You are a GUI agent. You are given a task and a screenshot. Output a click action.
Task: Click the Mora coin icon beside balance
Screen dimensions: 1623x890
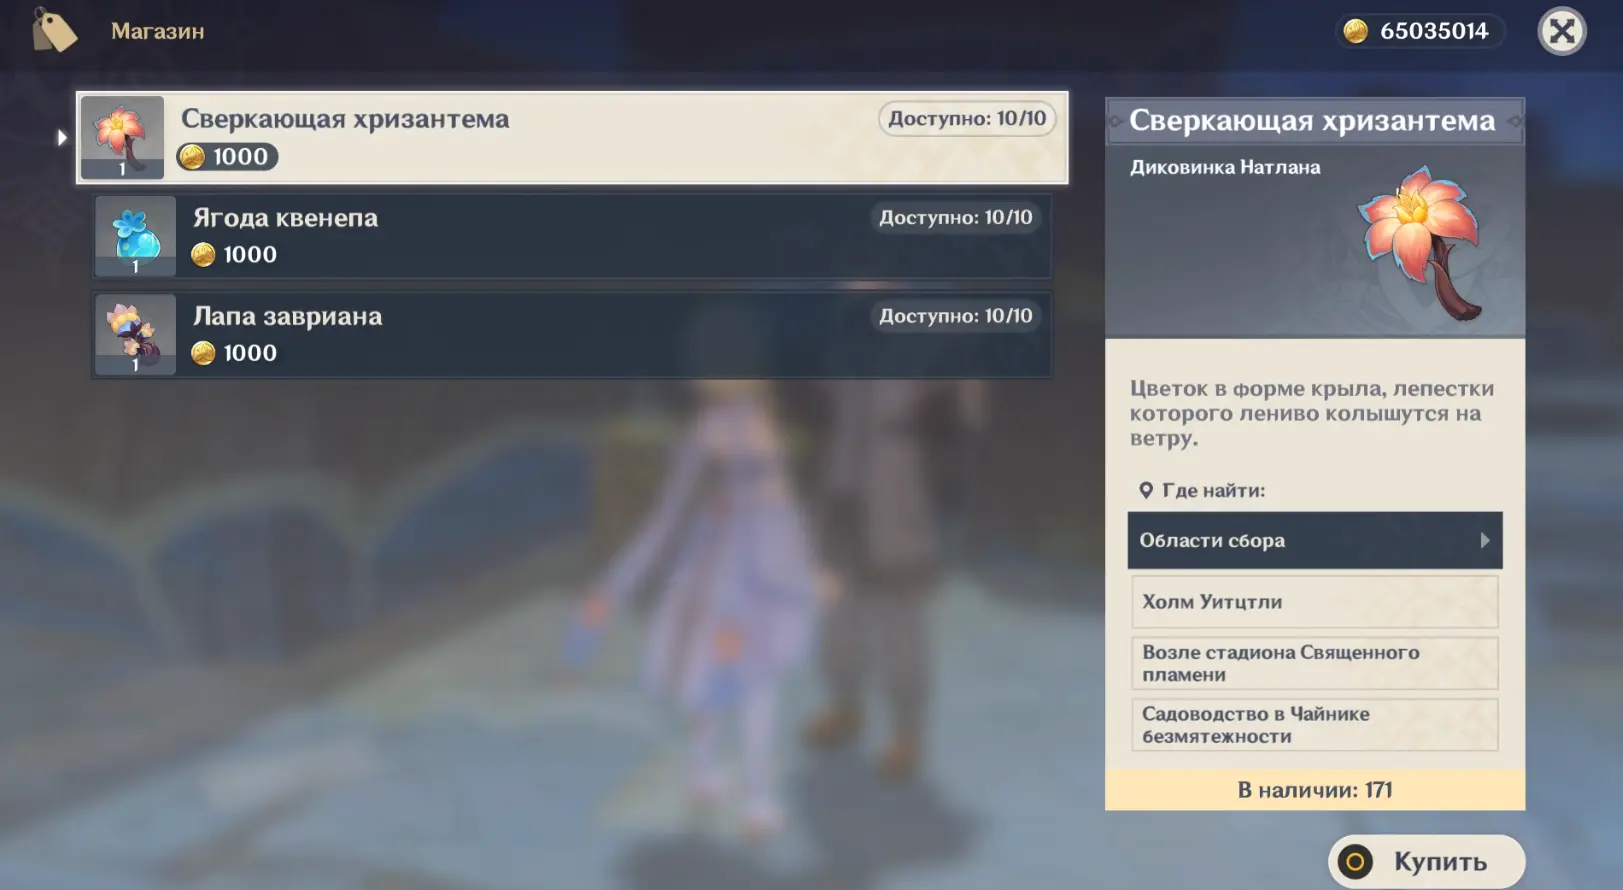point(1355,31)
